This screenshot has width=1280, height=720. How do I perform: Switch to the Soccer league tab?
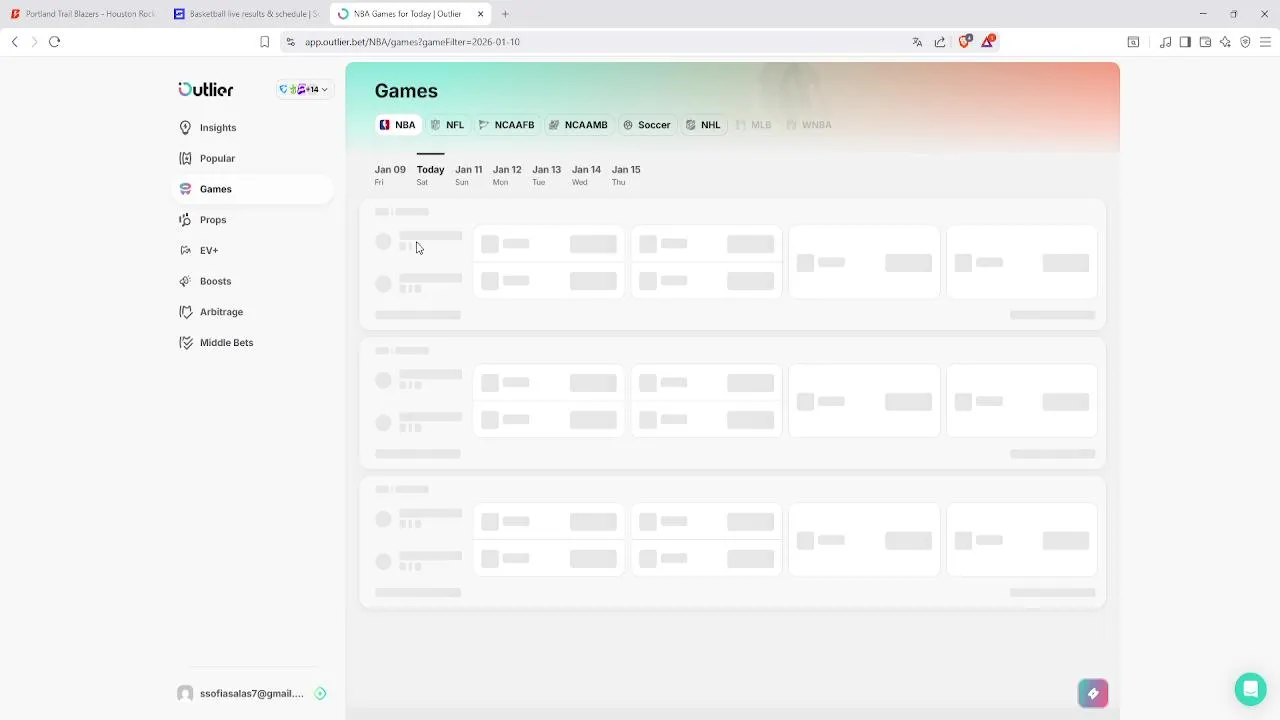tap(646, 125)
